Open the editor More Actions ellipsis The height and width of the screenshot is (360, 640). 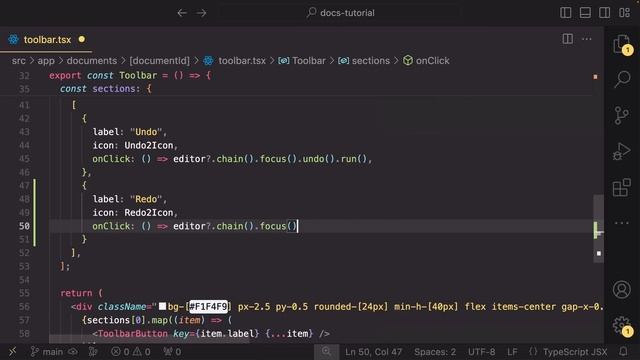587,39
